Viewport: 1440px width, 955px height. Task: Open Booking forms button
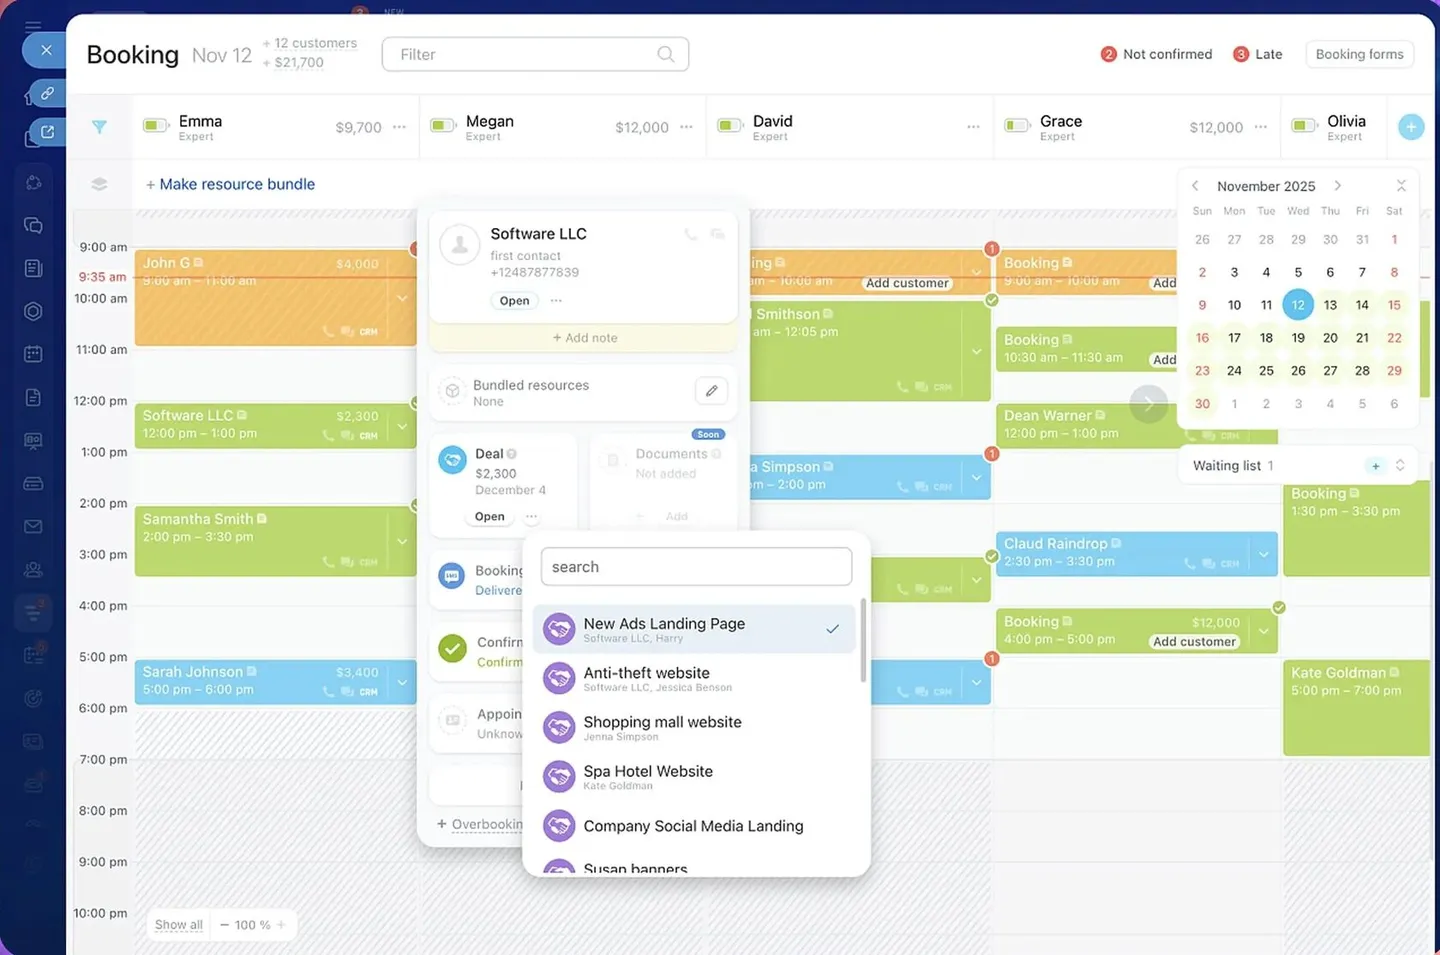coord(1359,54)
